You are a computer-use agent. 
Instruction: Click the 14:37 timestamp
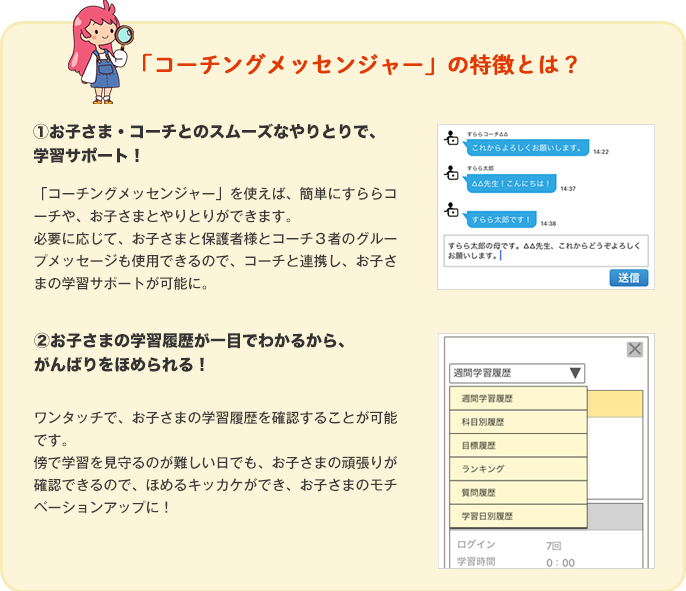(568, 189)
